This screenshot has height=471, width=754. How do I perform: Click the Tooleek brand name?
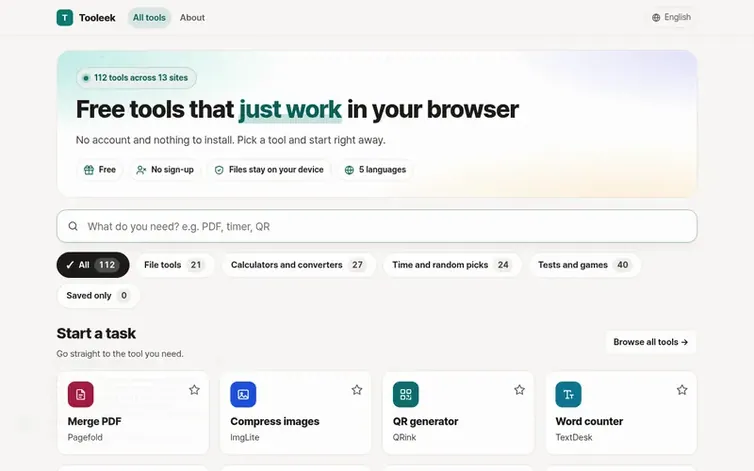coord(97,18)
